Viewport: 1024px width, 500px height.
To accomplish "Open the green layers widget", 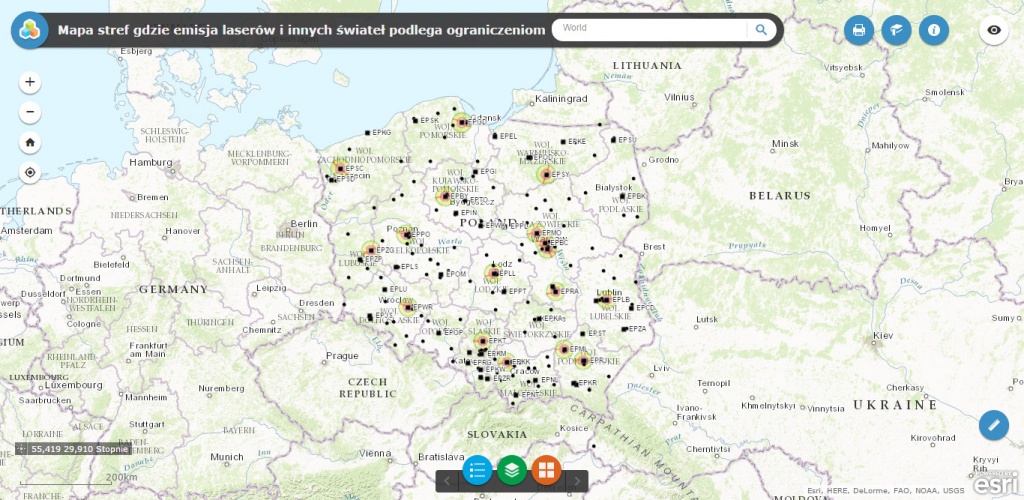I will click(512, 470).
